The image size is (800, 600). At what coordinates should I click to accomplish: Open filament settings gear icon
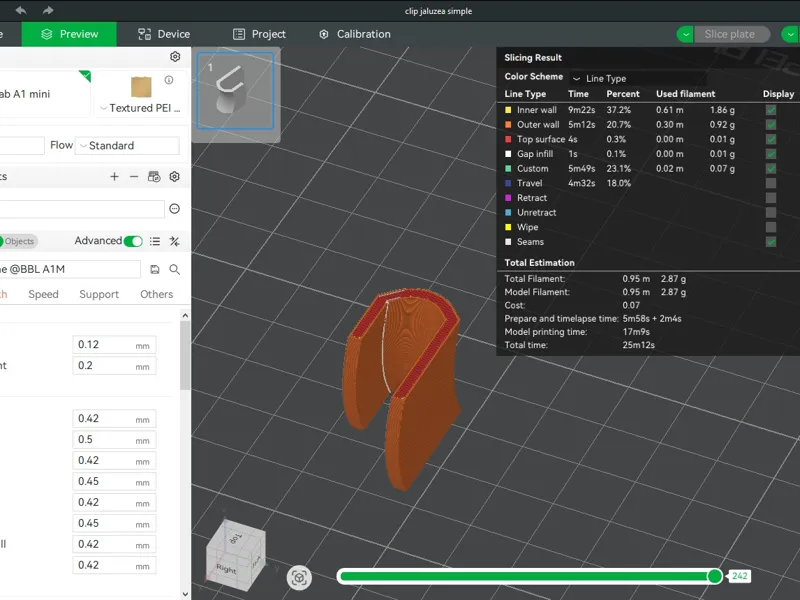[174, 177]
